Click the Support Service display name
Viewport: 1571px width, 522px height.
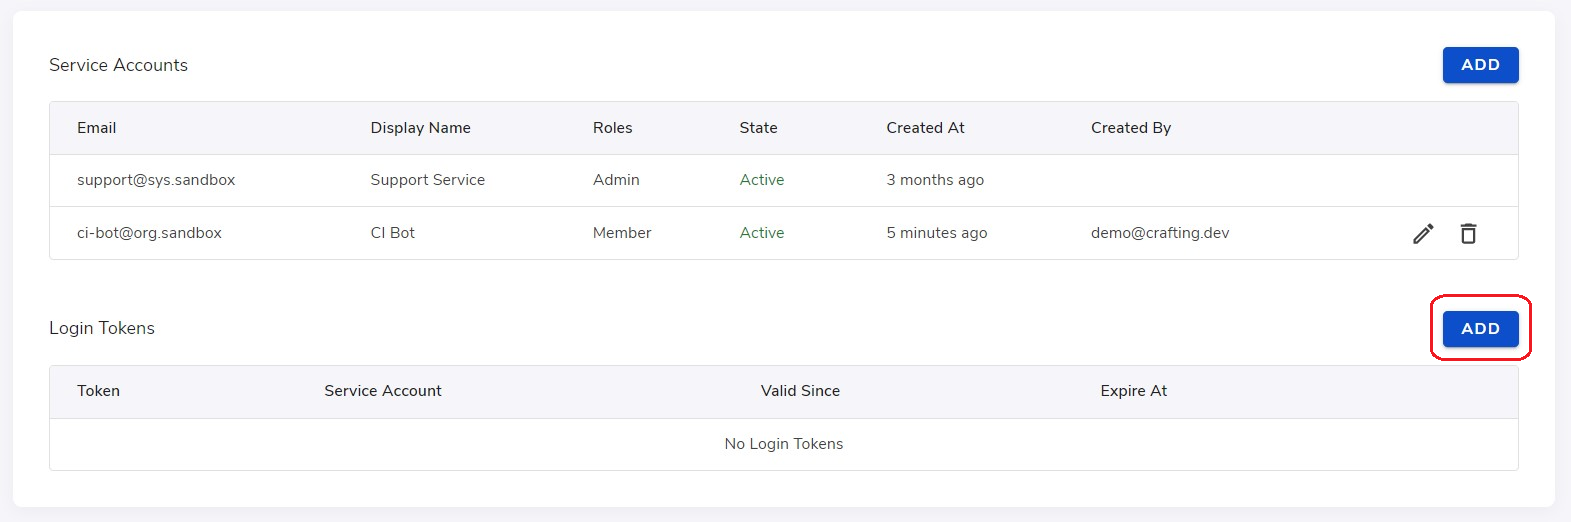pos(427,180)
